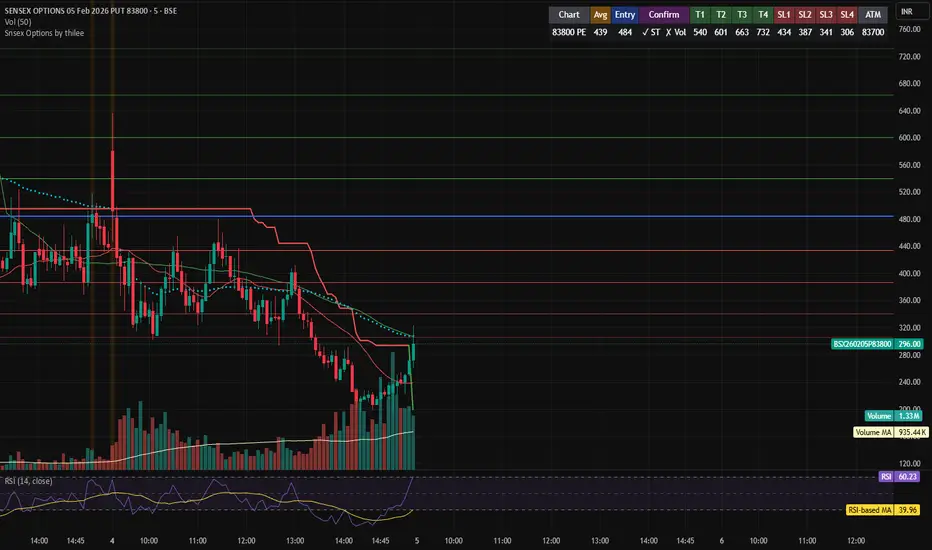Click the 240.00 price axis label
Viewport: 932px width, 550px height.
point(909,382)
